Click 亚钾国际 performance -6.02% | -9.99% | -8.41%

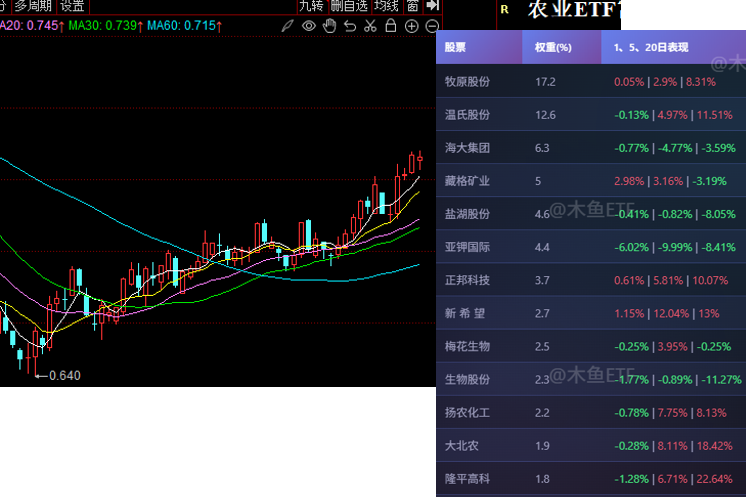[675, 247]
